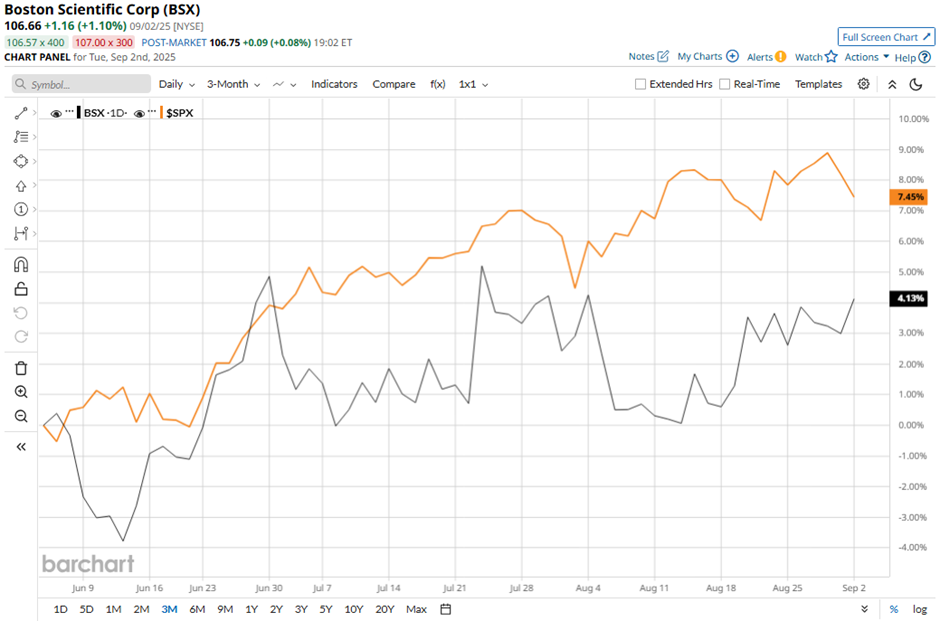This screenshot has height=621, width=940.
Task: Select the Max time range
Action: point(416,609)
